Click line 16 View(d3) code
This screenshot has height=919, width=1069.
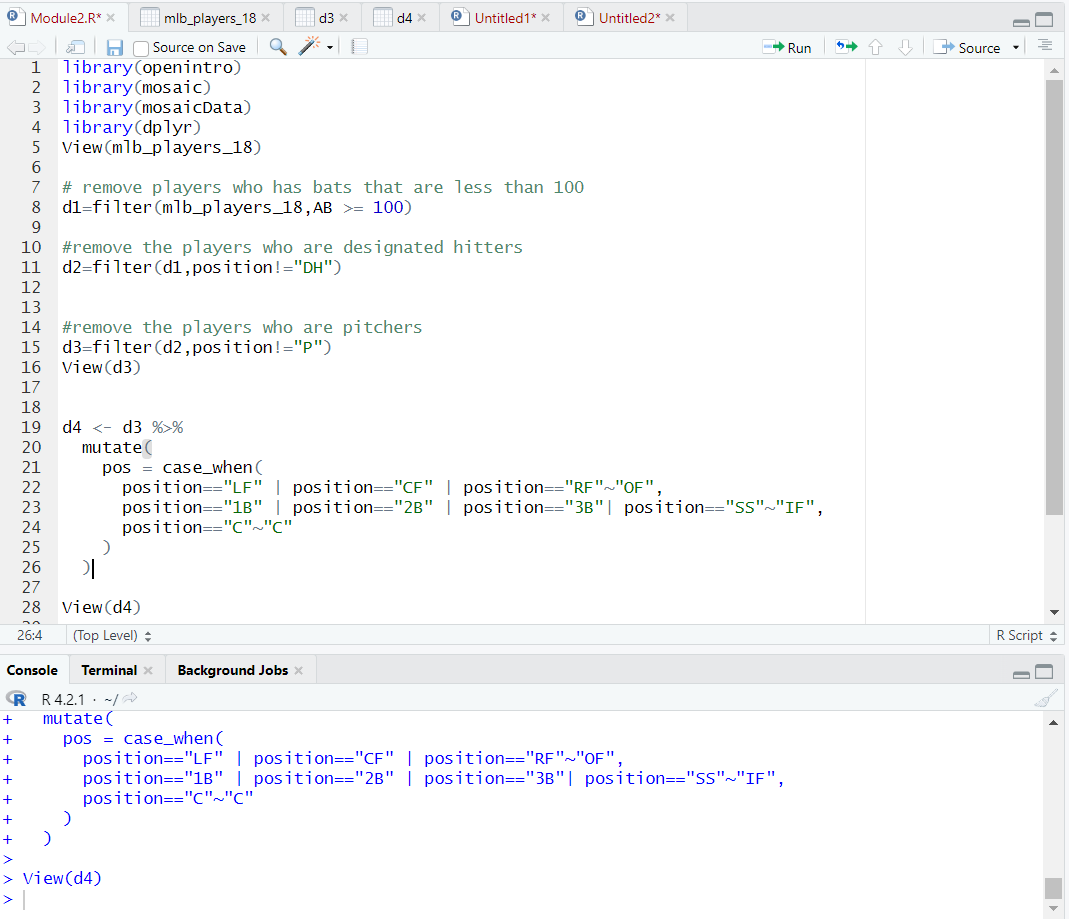[102, 367]
